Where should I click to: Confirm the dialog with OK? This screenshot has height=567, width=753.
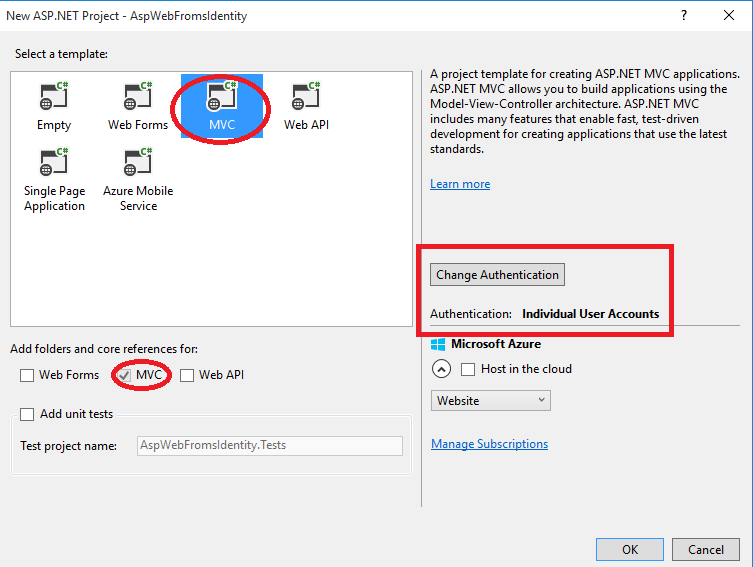(x=629, y=549)
